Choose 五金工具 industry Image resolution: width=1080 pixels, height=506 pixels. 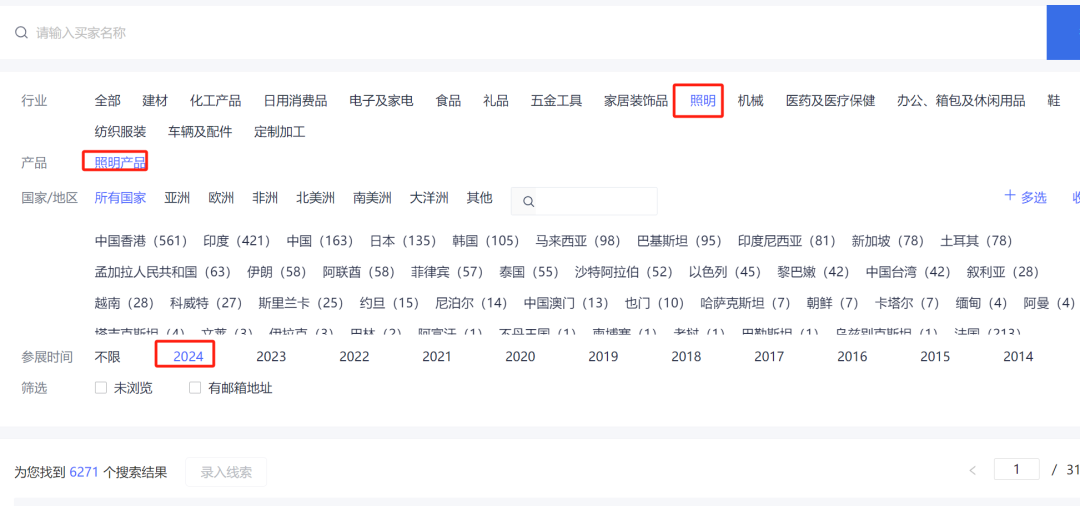557,101
